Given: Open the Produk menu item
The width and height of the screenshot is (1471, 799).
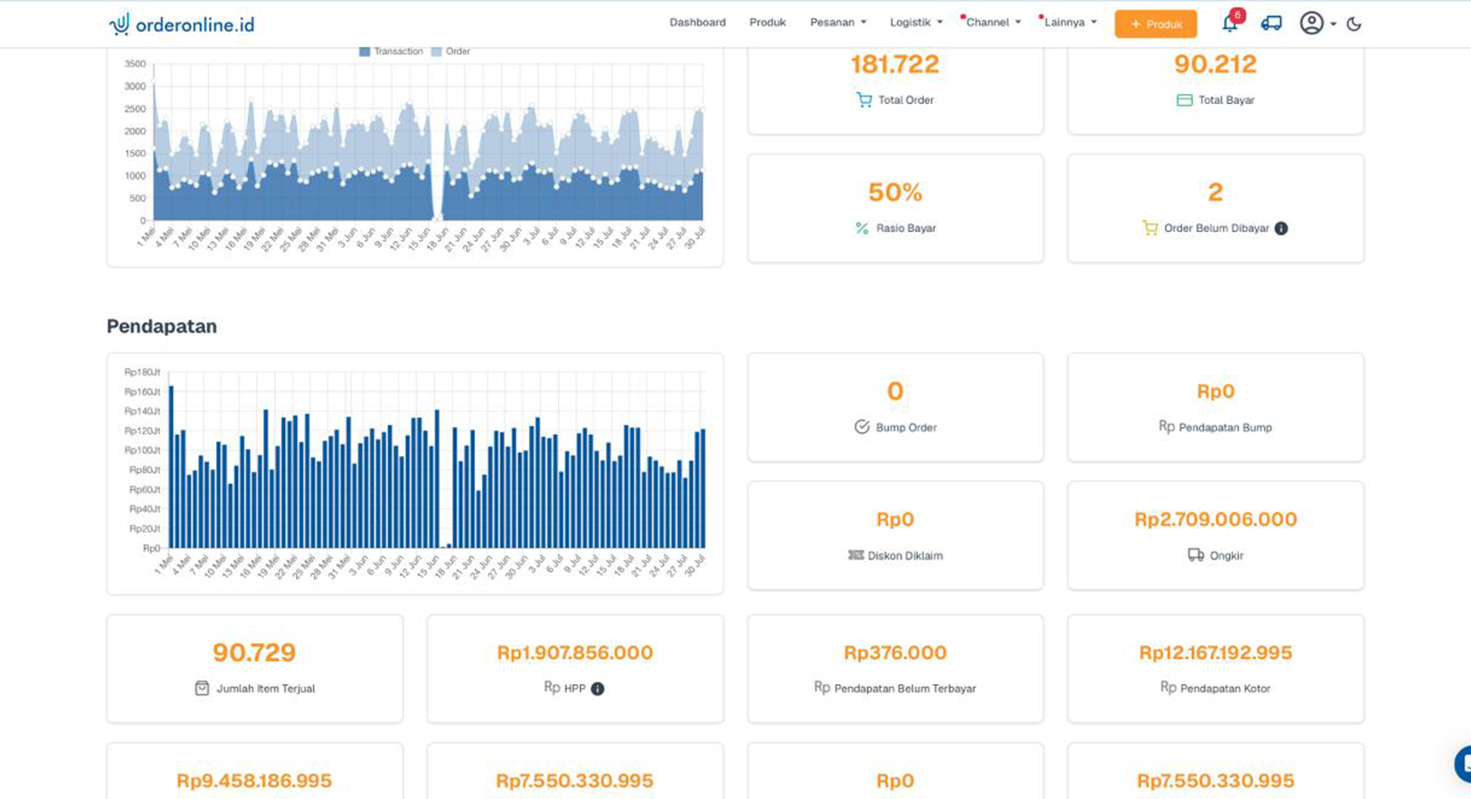Looking at the screenshot, I should [768, 22].
